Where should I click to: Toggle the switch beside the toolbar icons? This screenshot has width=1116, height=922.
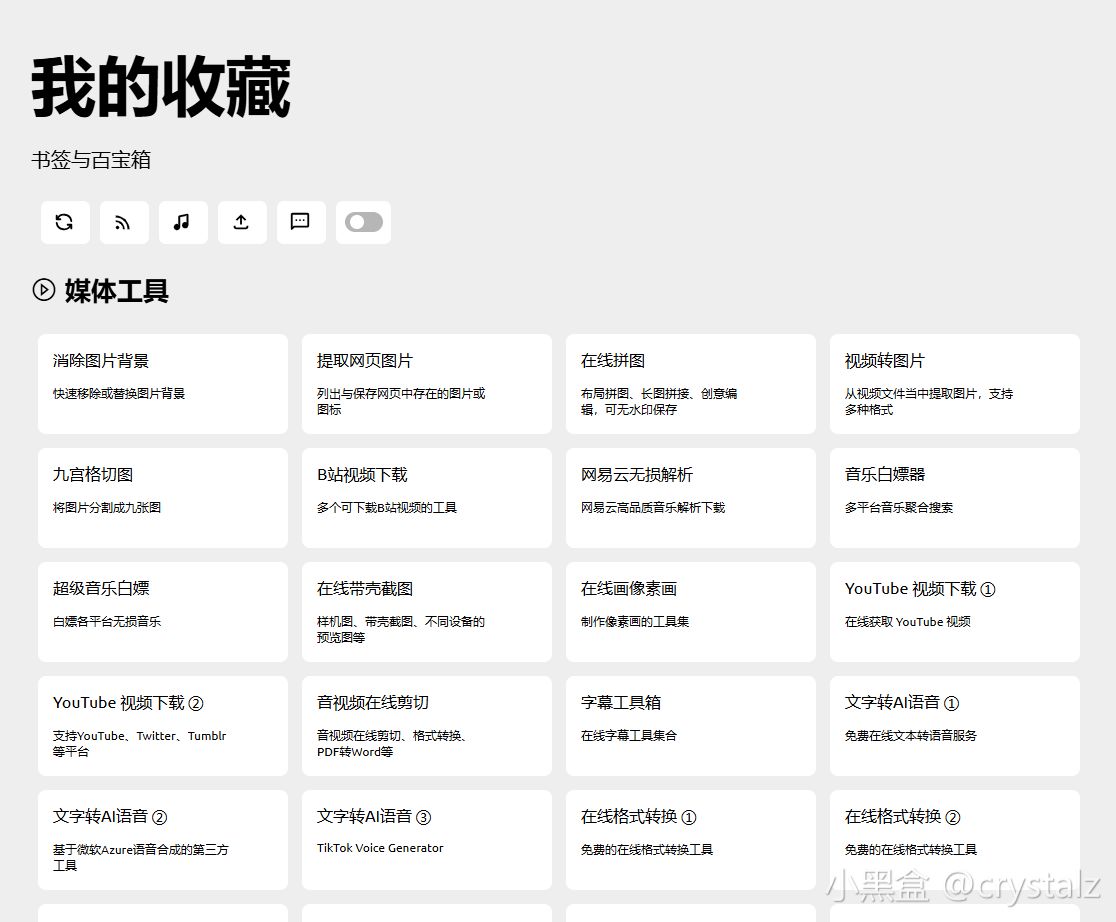tap(364, 222)
